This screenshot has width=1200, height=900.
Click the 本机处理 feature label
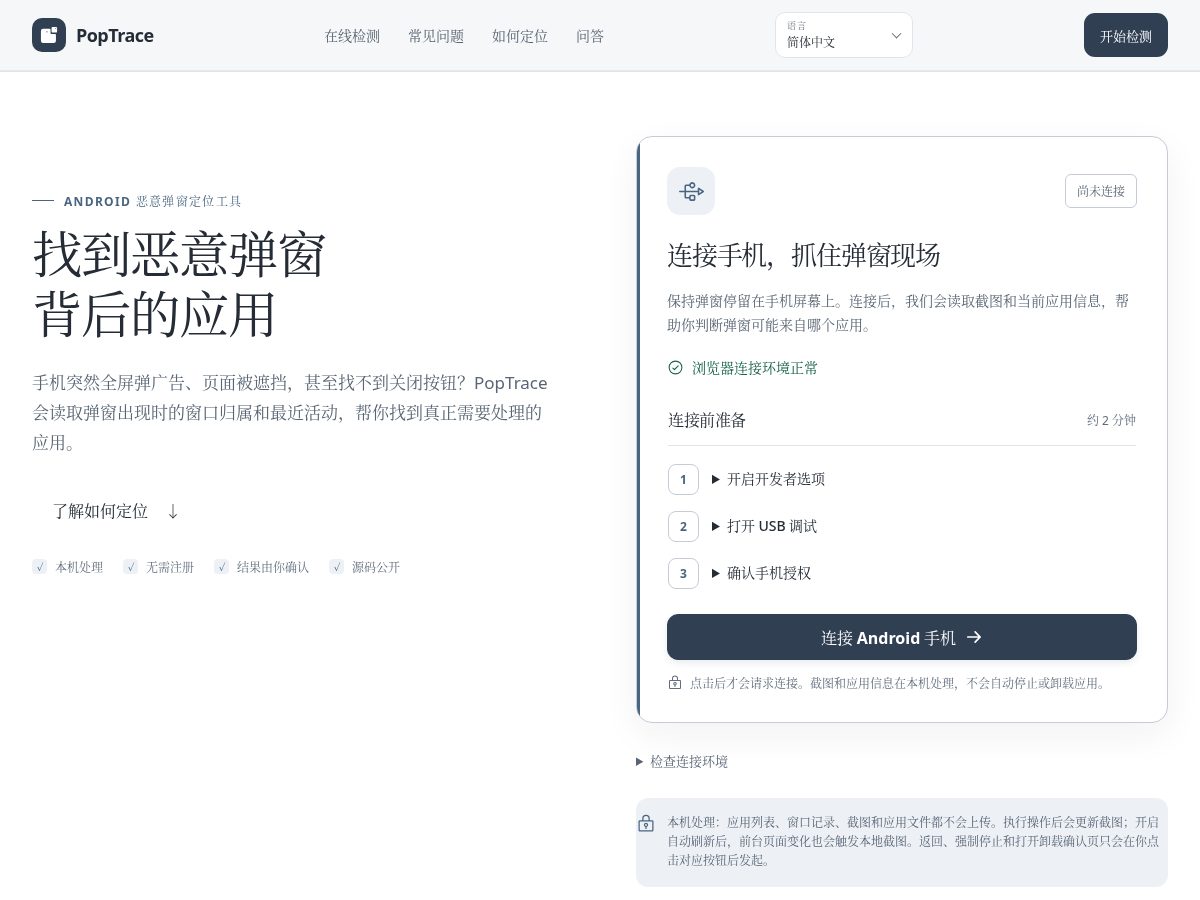(79, 567)
